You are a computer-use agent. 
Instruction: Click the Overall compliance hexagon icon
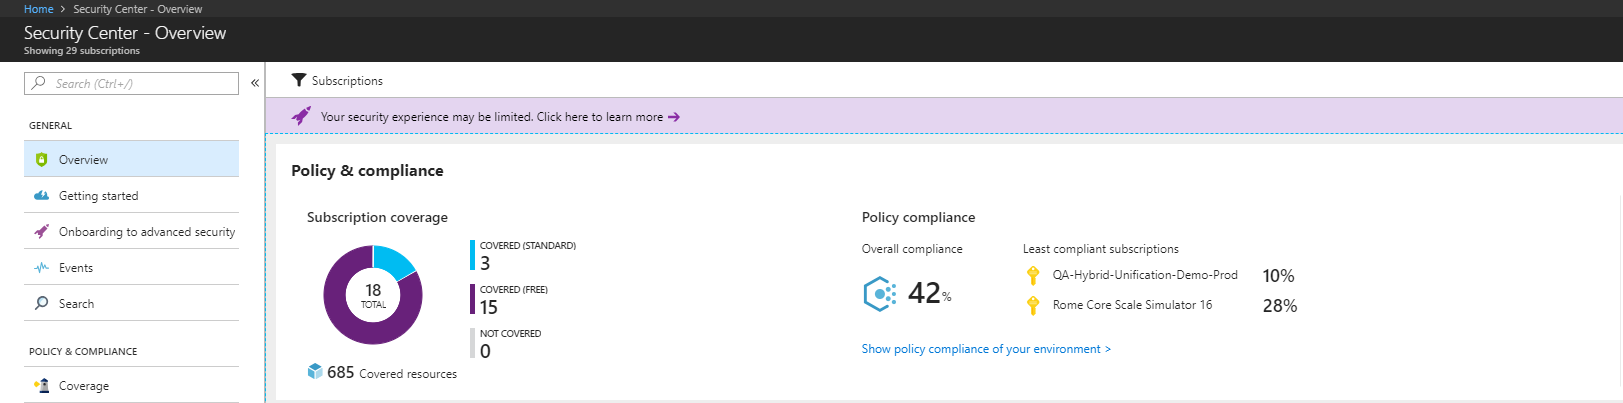point(880,294)
